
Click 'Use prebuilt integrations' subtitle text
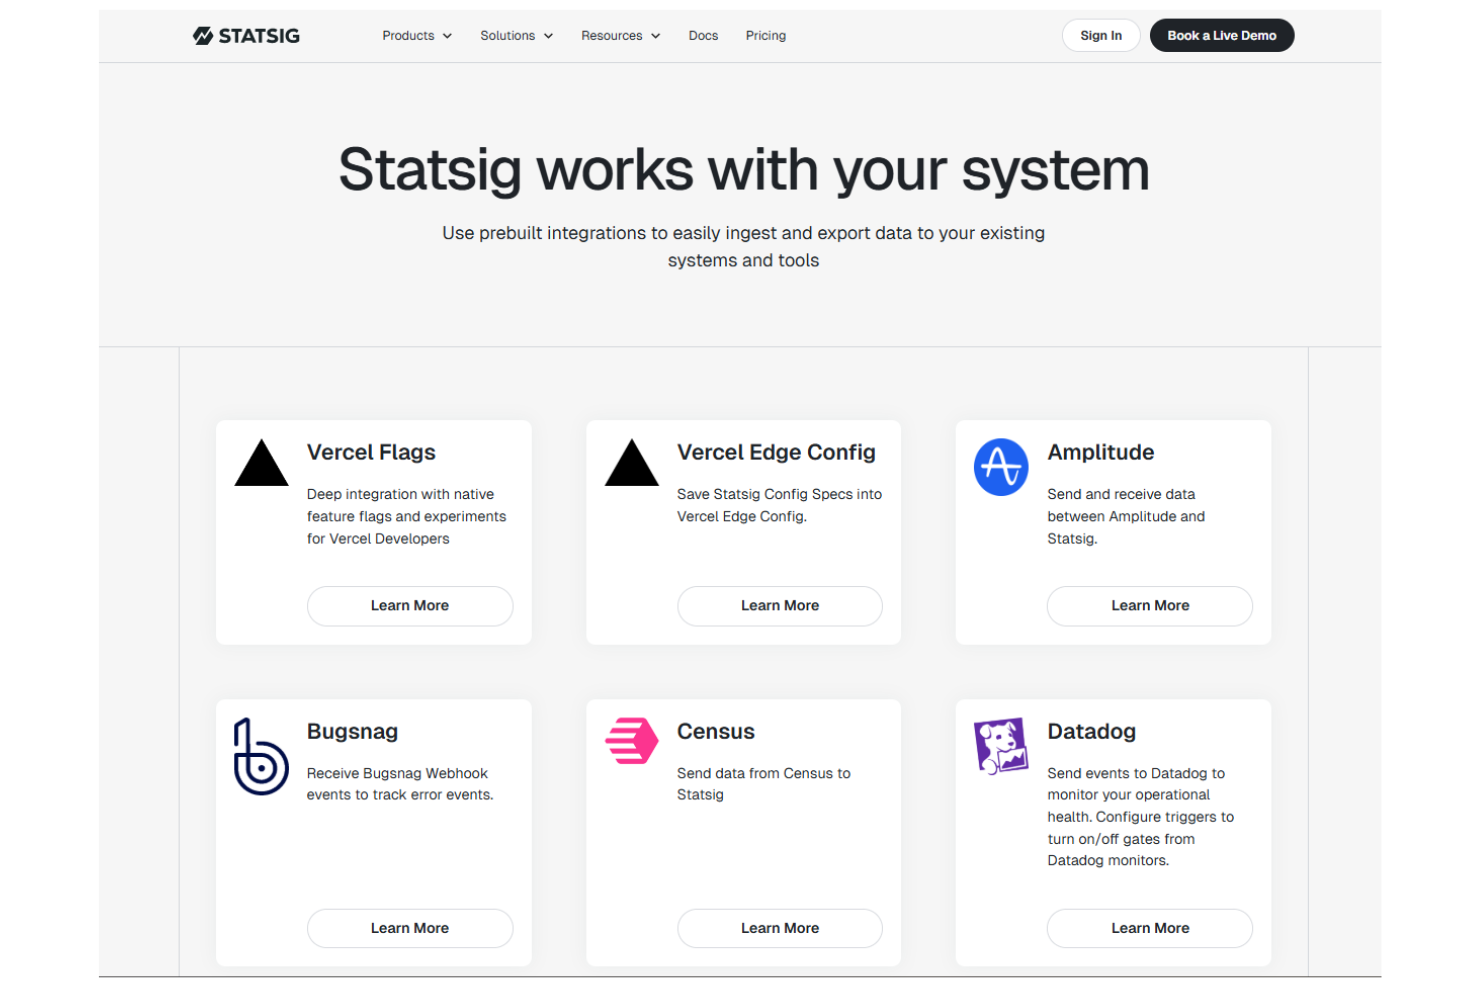click(744, 246)
